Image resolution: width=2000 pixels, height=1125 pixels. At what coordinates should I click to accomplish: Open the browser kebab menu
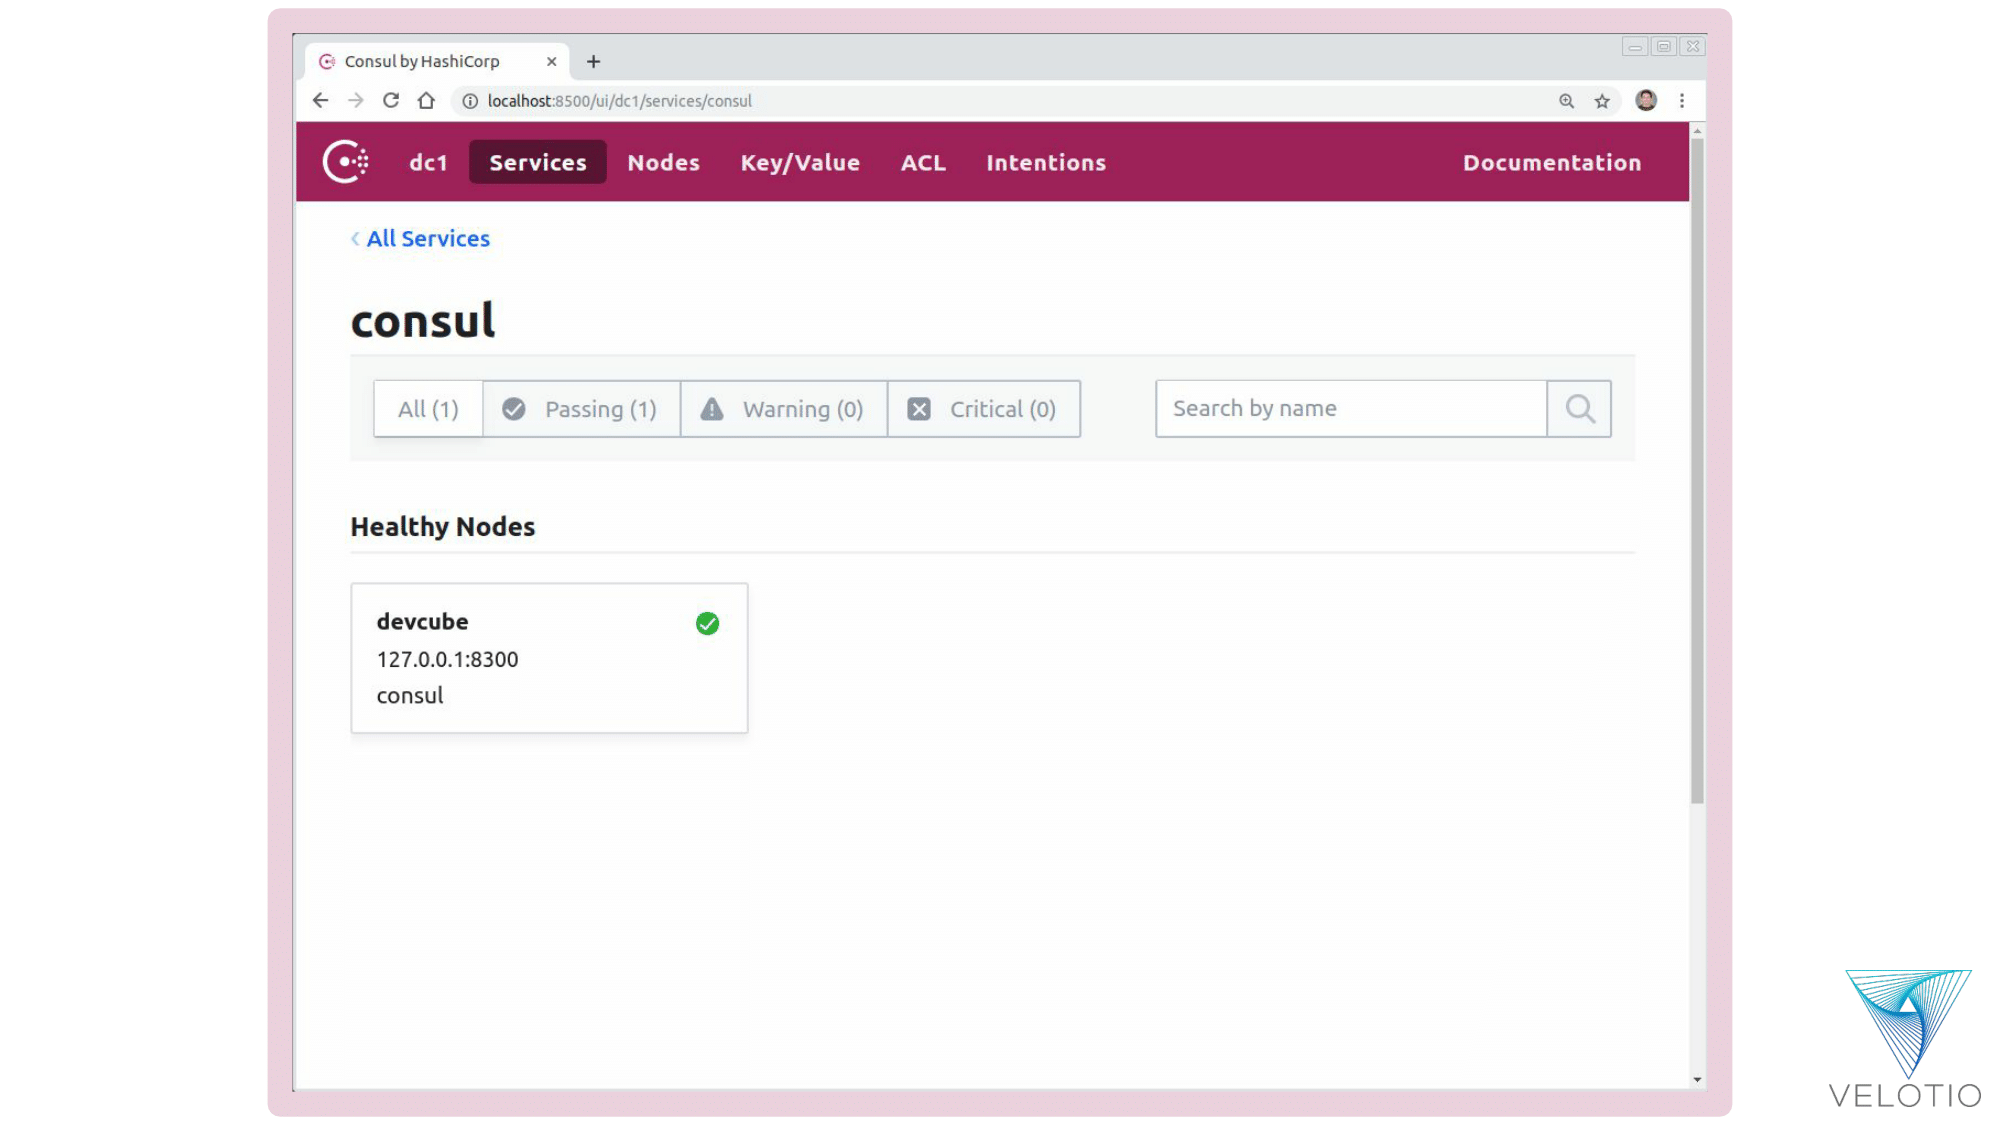[x=1682, y=100]
